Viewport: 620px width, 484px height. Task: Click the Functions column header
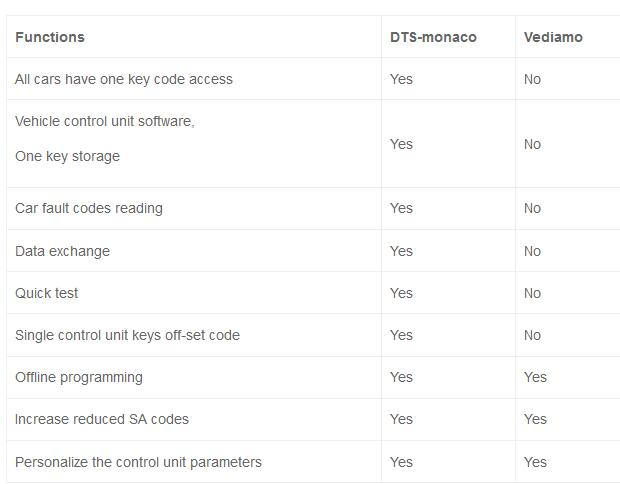coord(50,37)
